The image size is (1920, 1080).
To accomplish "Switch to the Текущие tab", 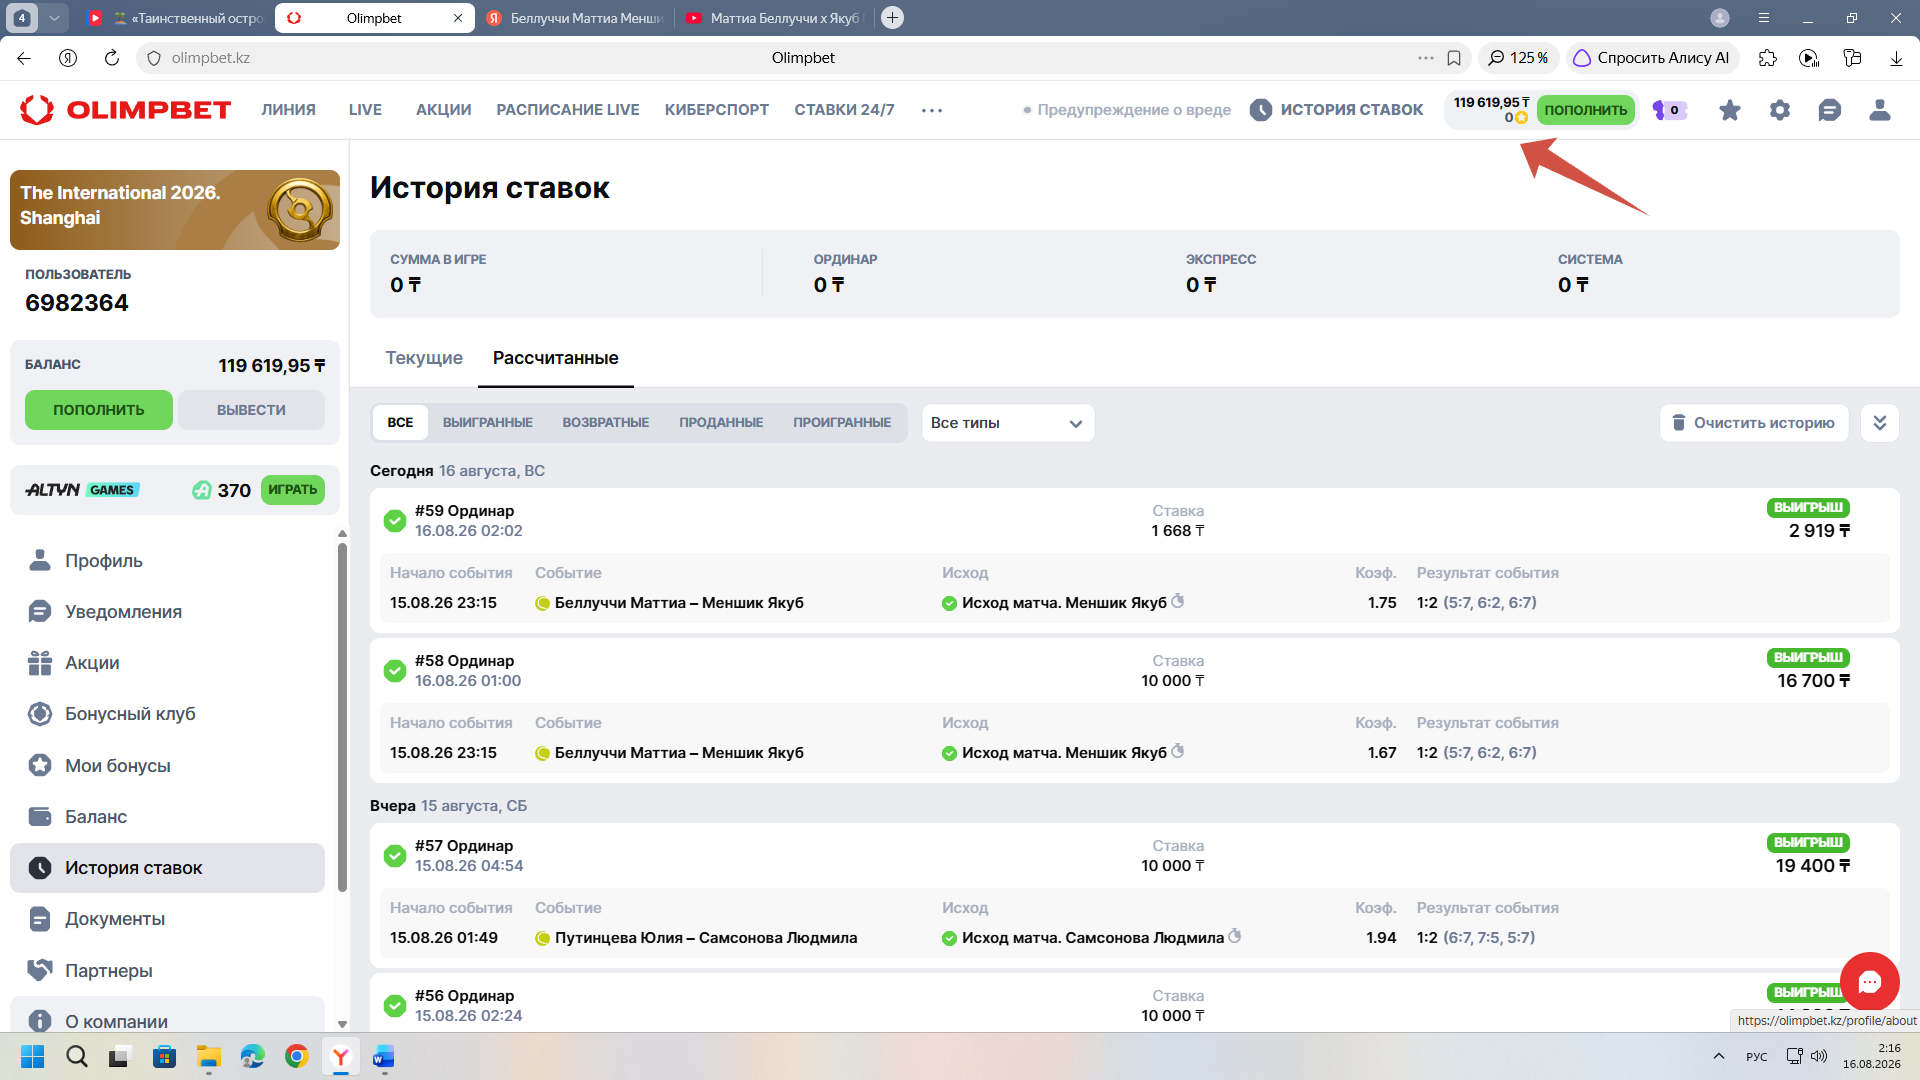I will [x=424, y=358].
